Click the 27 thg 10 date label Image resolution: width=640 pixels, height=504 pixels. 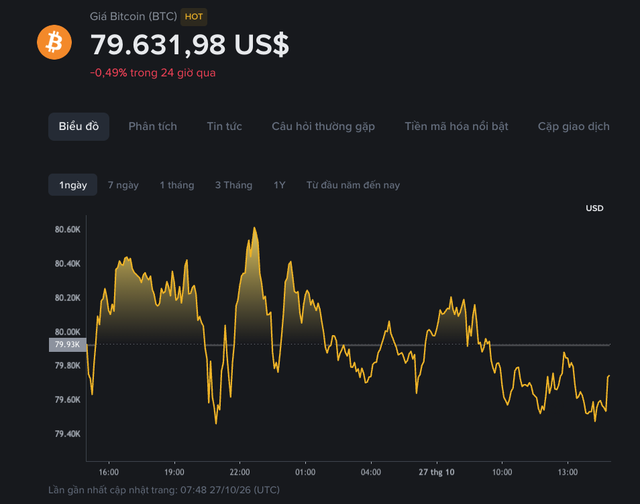pyautogui.click(x=436, y=472)
